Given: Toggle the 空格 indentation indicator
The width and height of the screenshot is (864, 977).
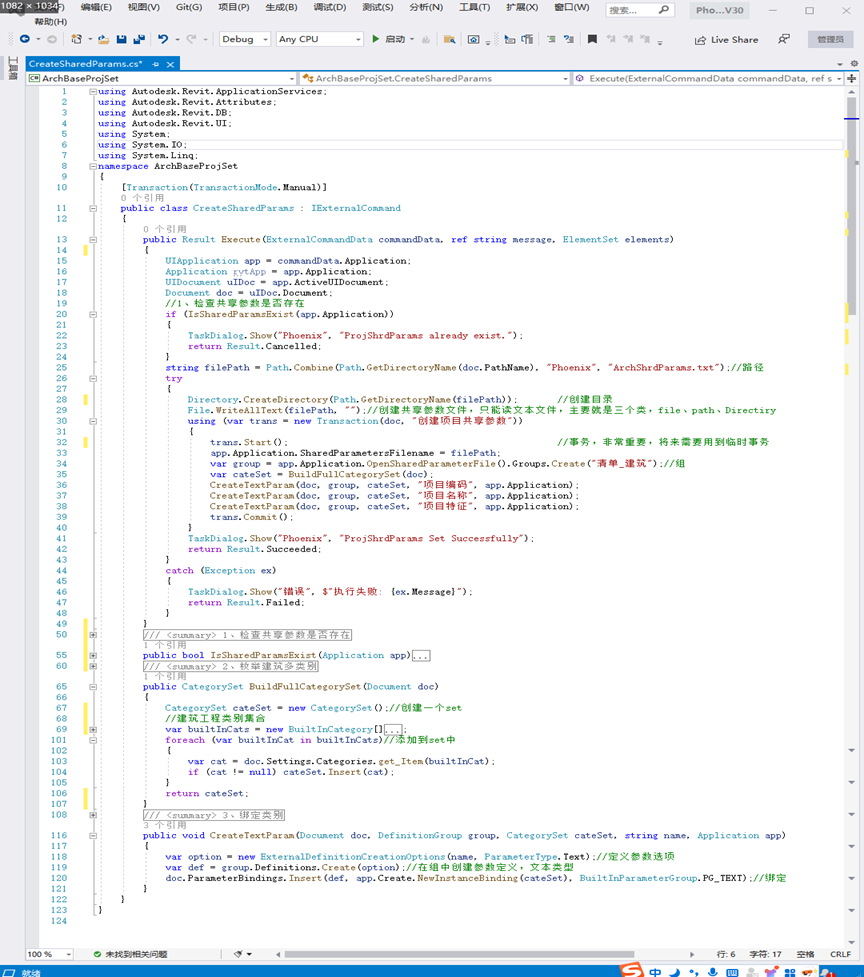Looking at the screenshot, I should click(805, 954).
